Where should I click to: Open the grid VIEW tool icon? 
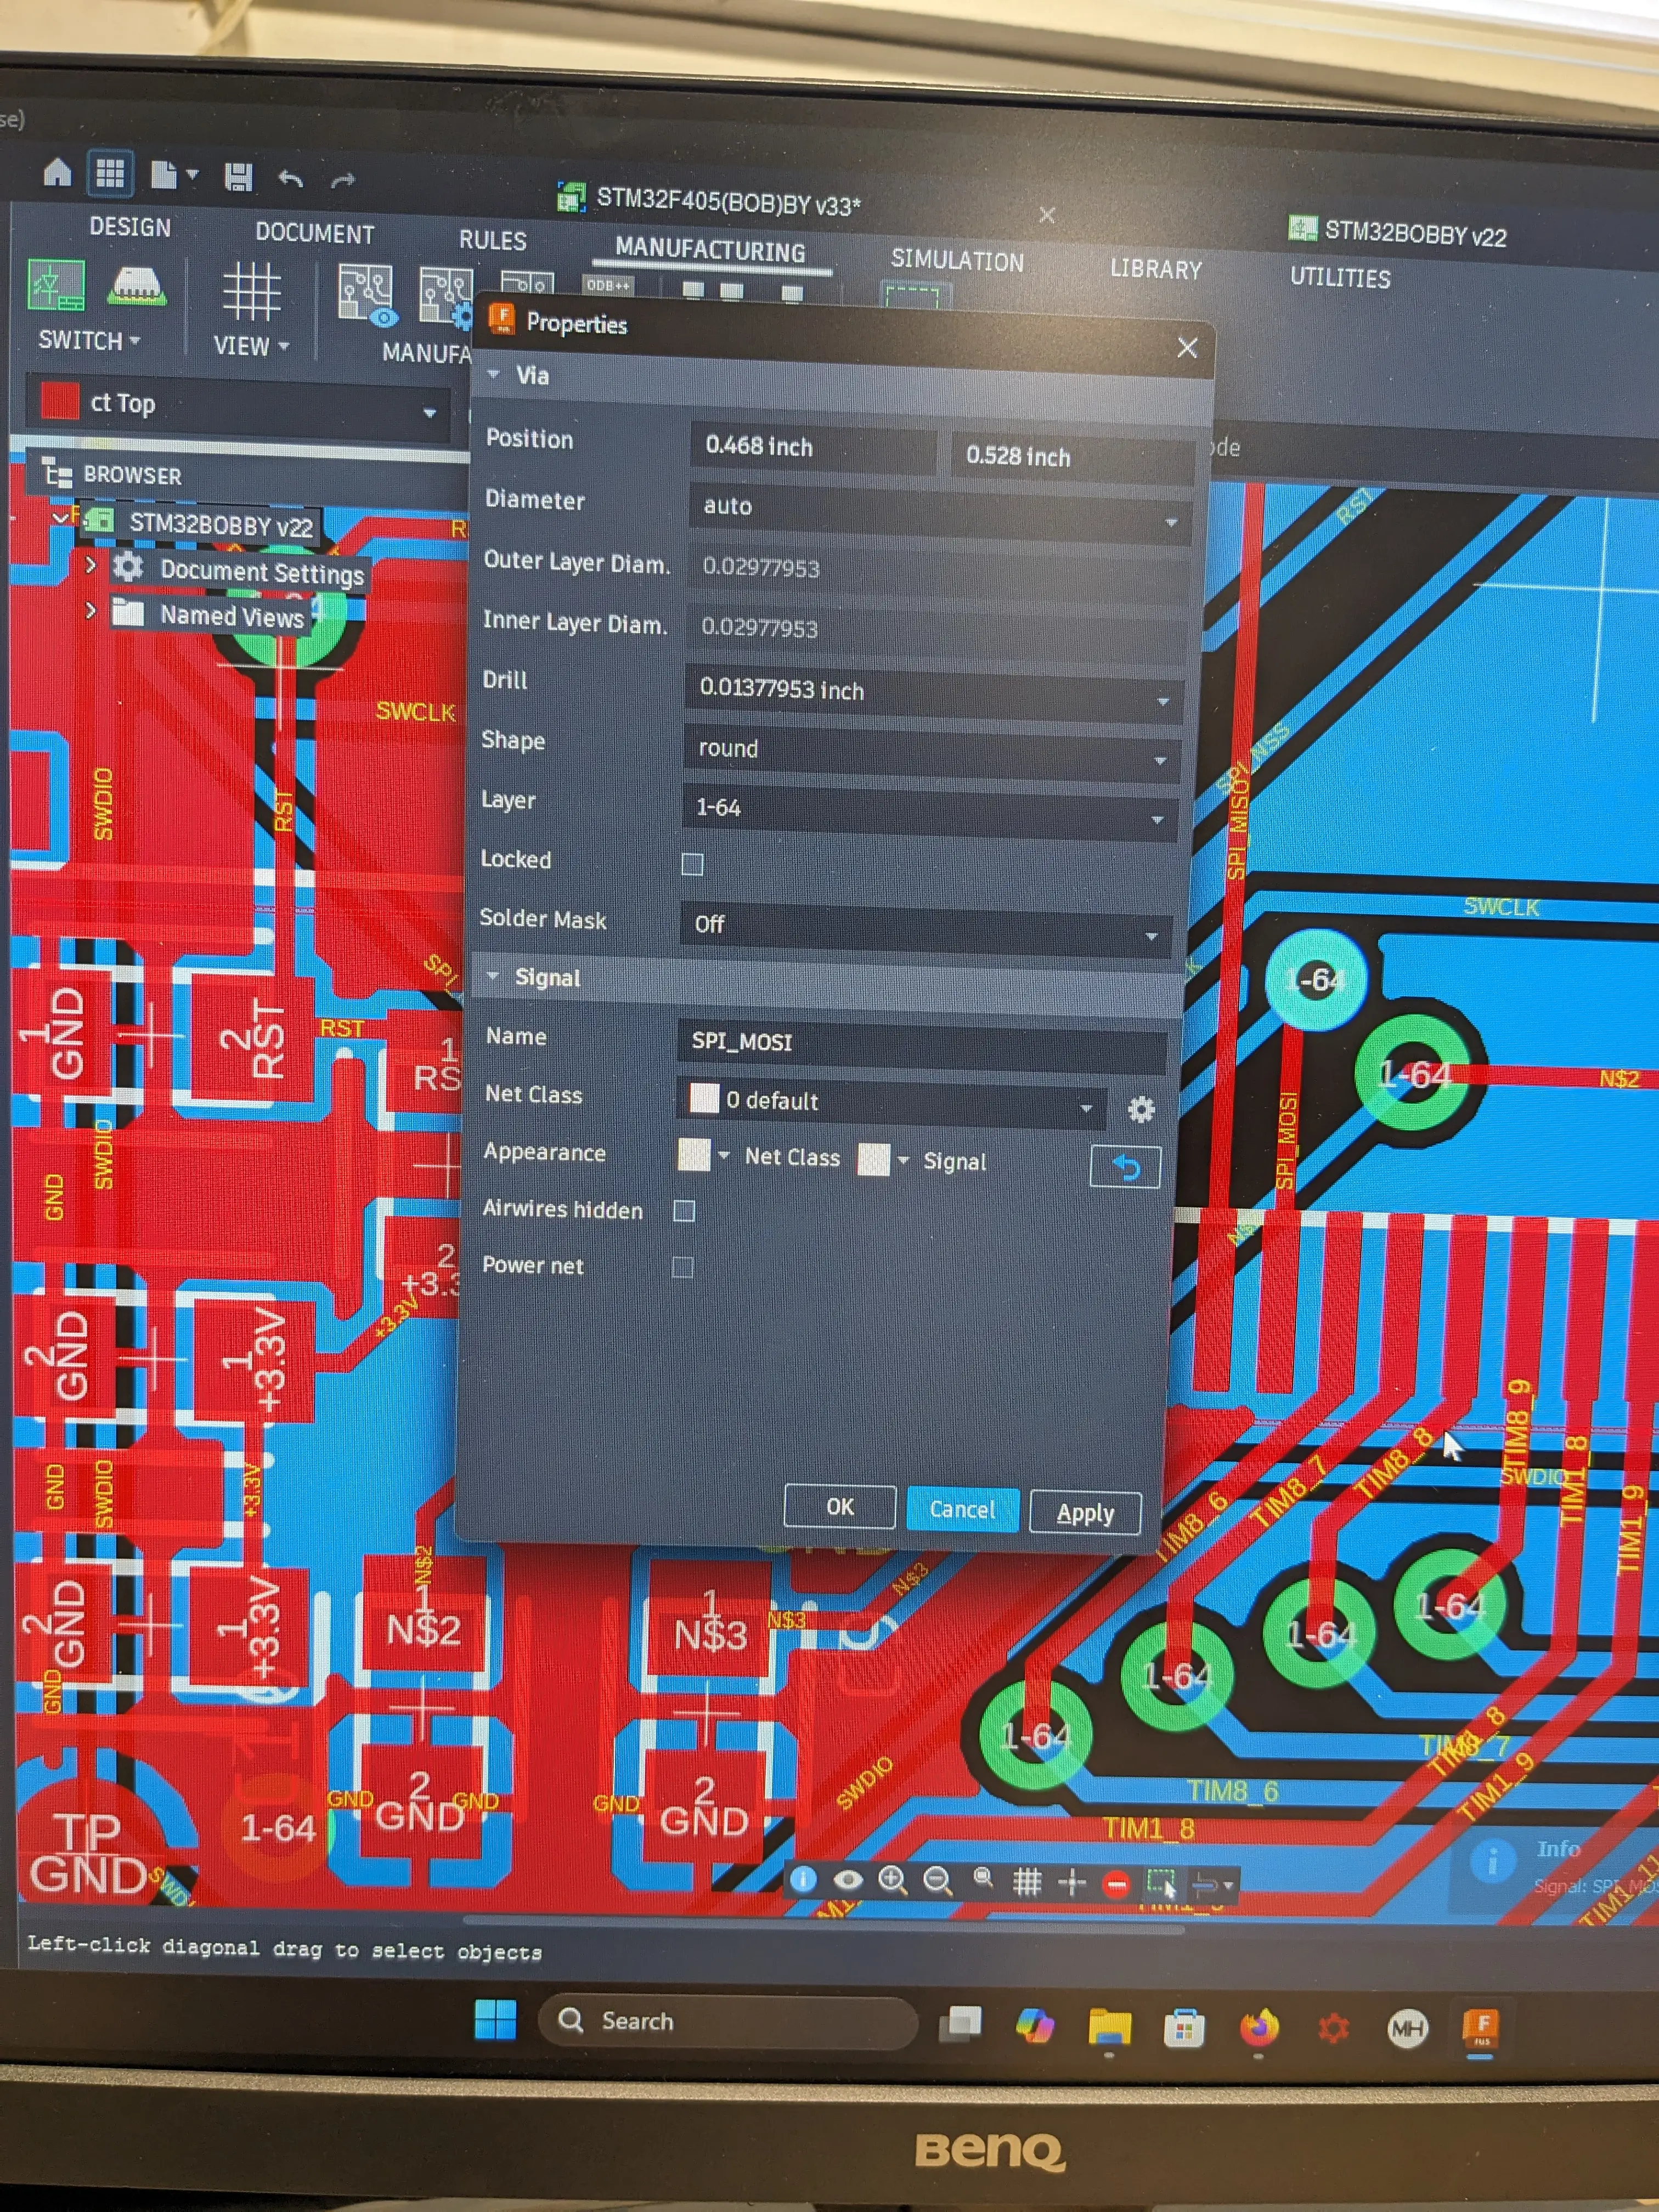[251, 291]
